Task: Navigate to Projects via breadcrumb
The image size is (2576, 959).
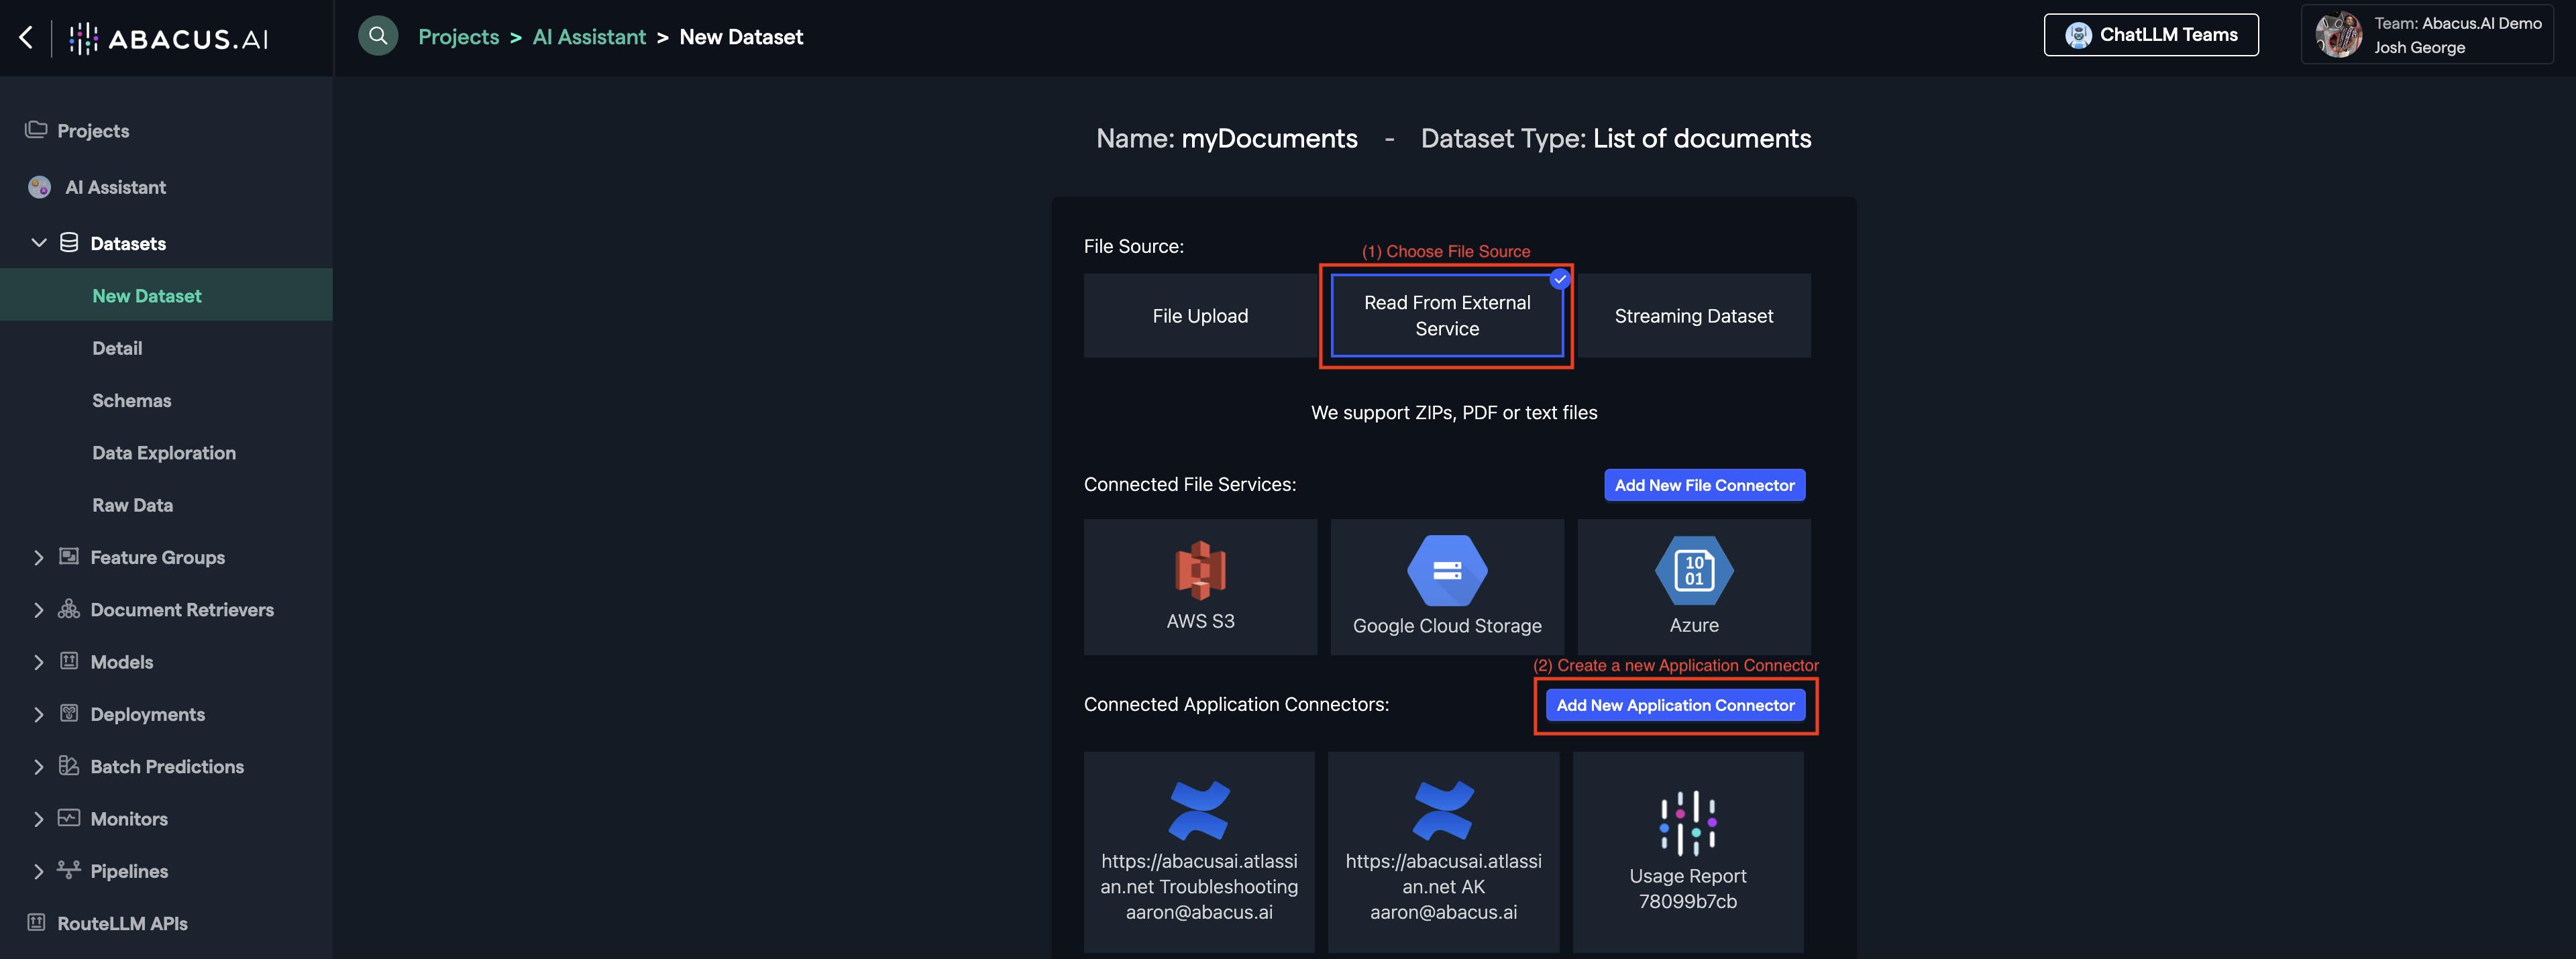Action: (458, 36)
